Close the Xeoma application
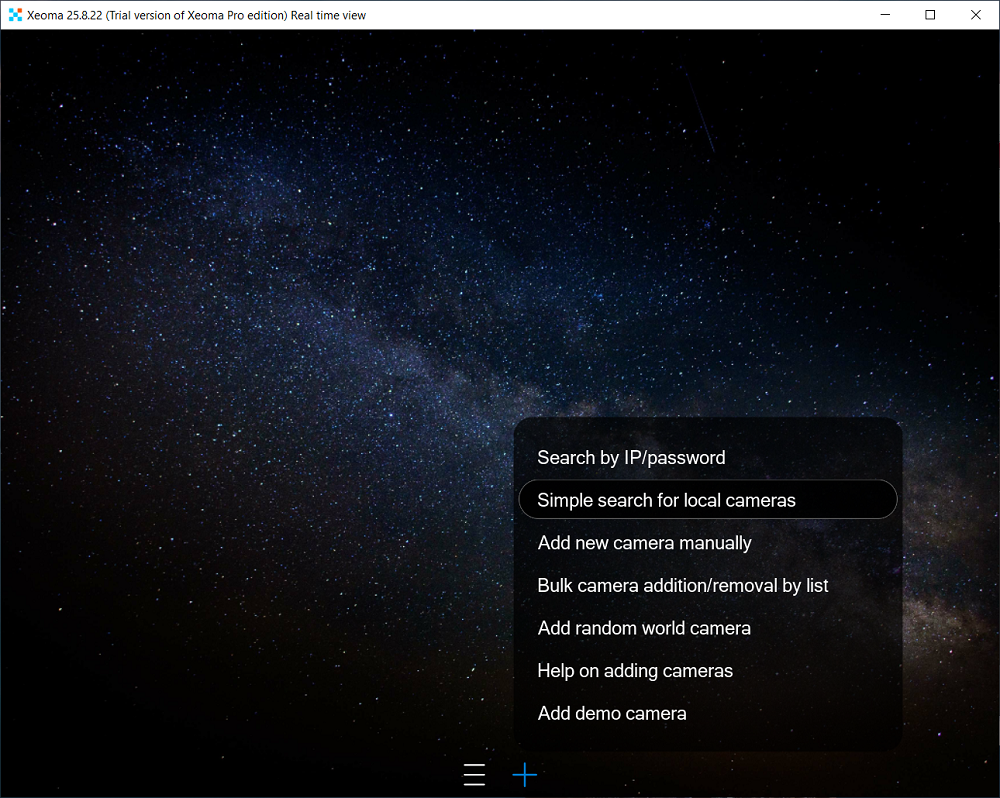 point(975,14)
